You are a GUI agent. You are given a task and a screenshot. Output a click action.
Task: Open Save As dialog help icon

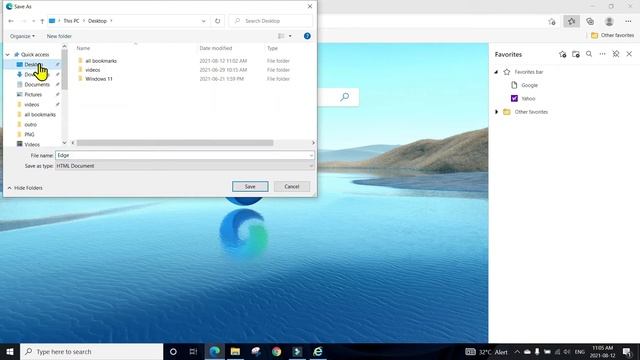[x=307, y=36]
